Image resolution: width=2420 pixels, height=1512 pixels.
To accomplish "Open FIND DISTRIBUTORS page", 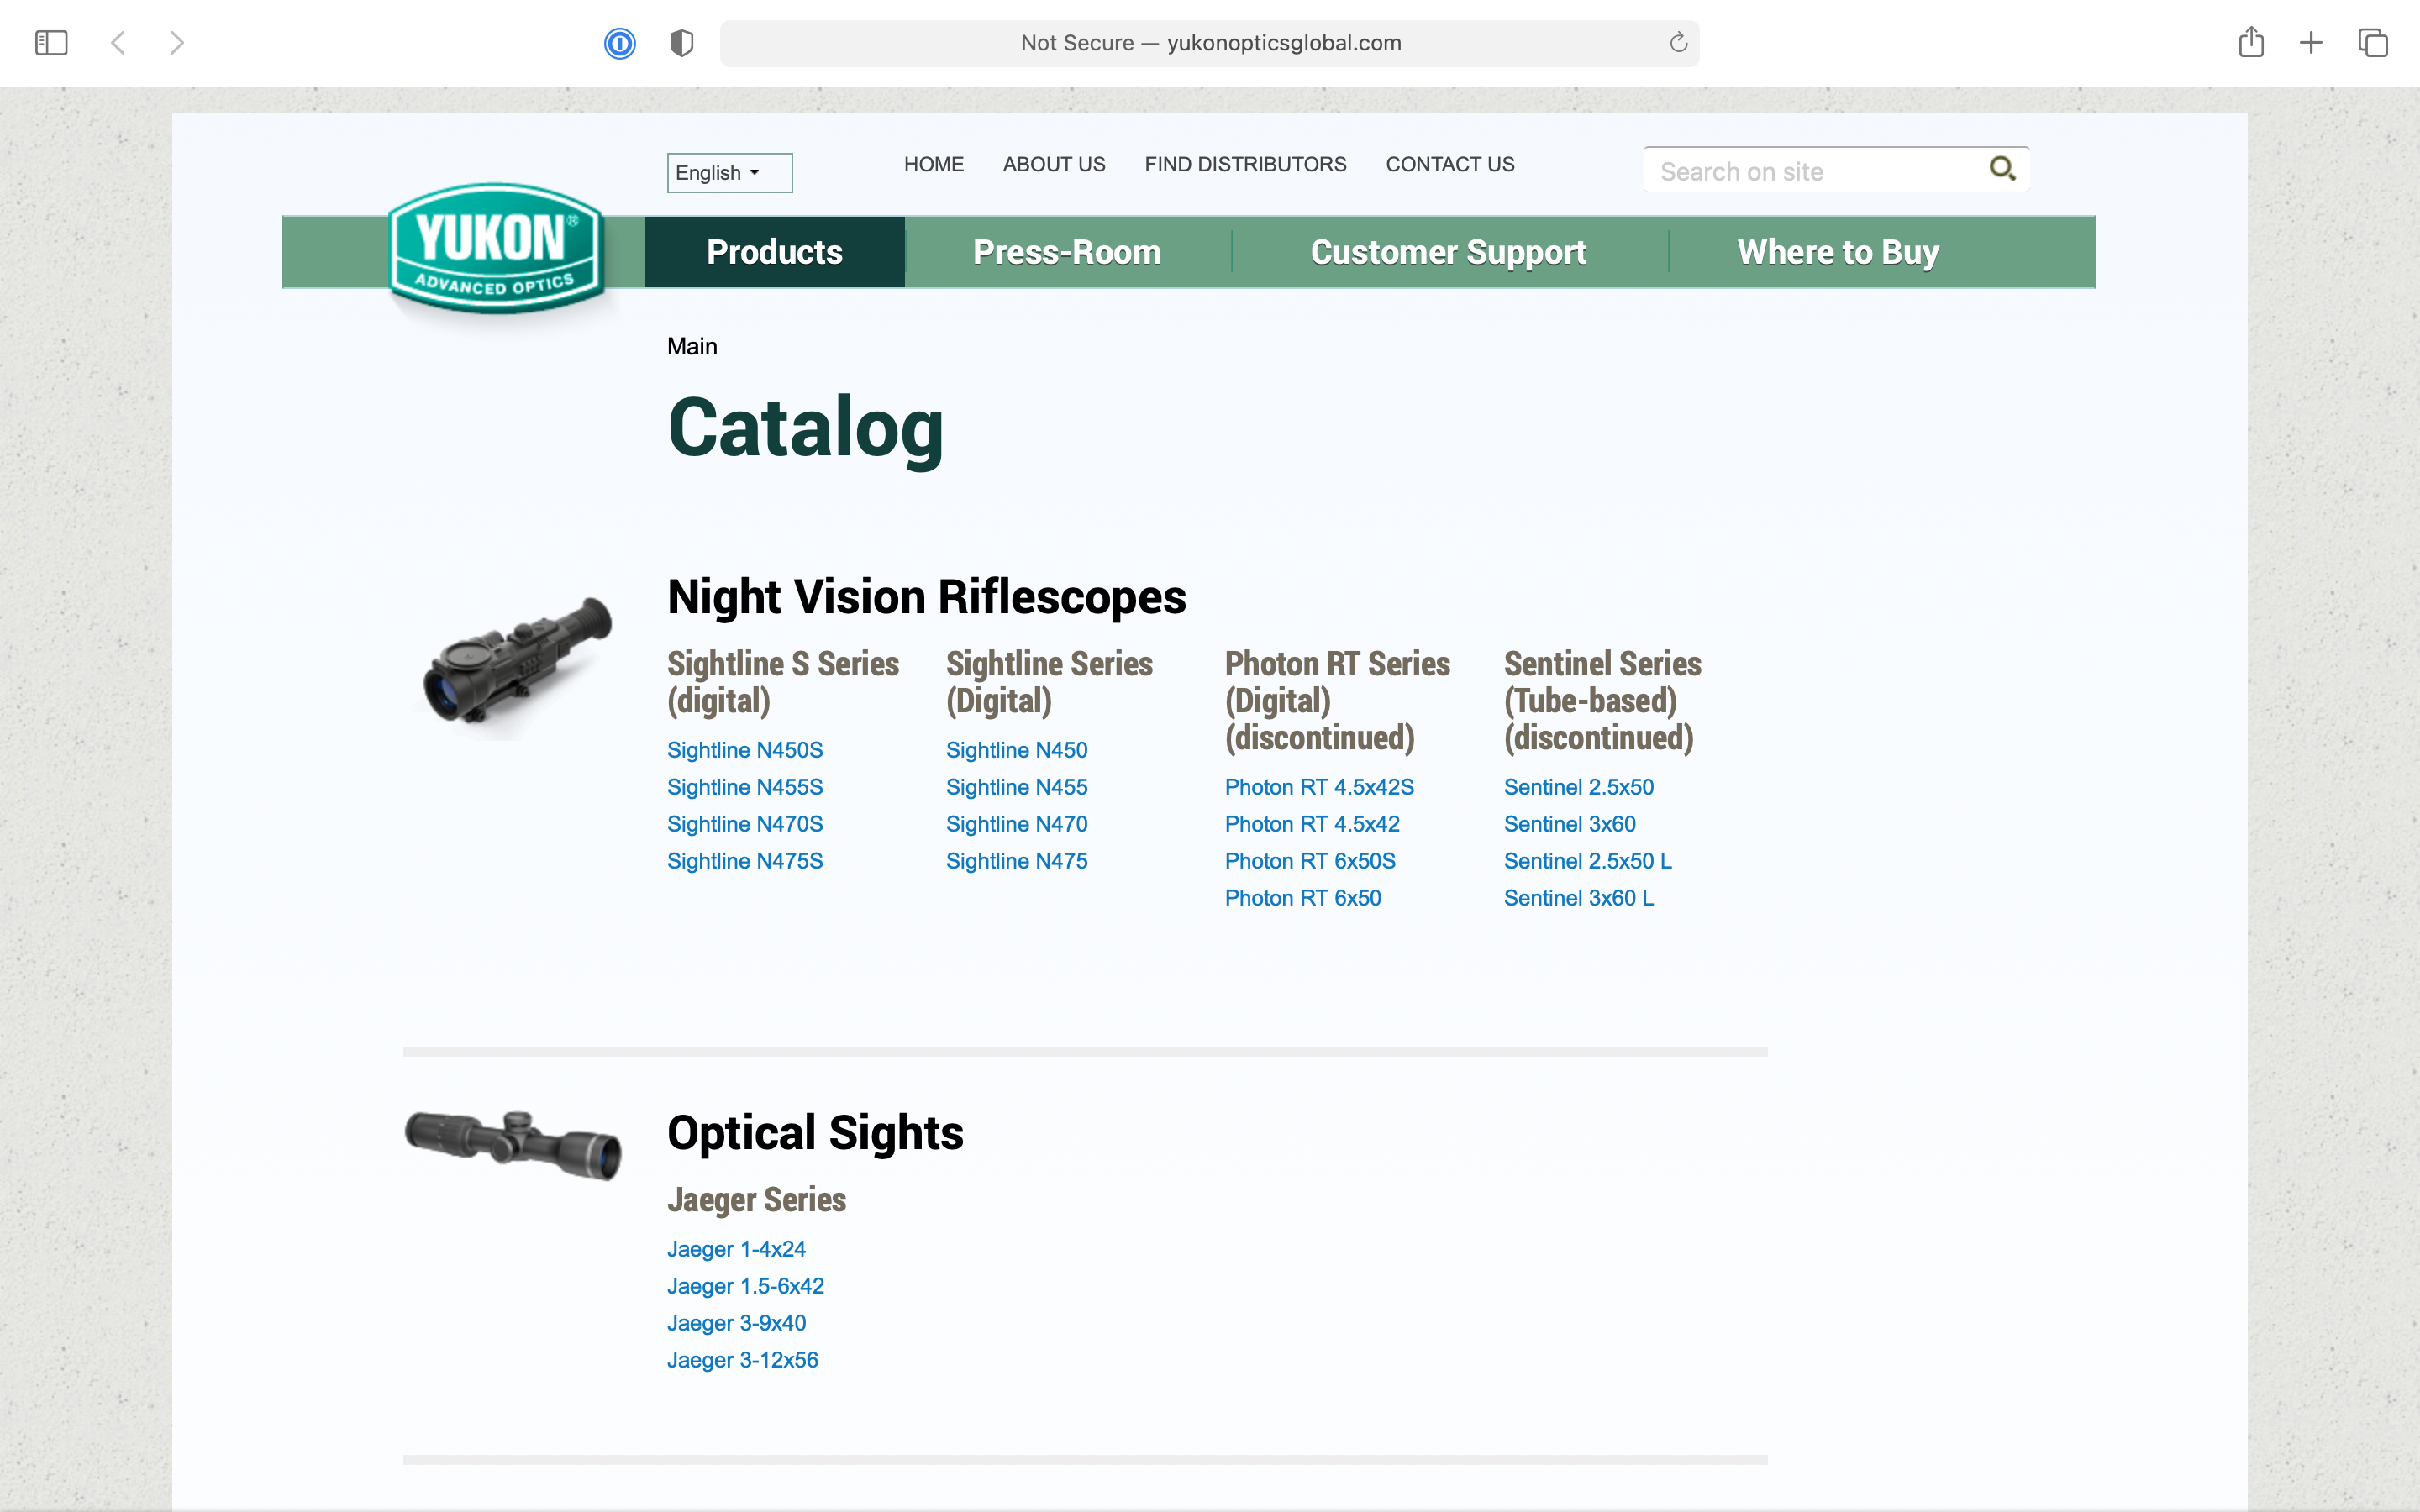I will click(1245, 164).
